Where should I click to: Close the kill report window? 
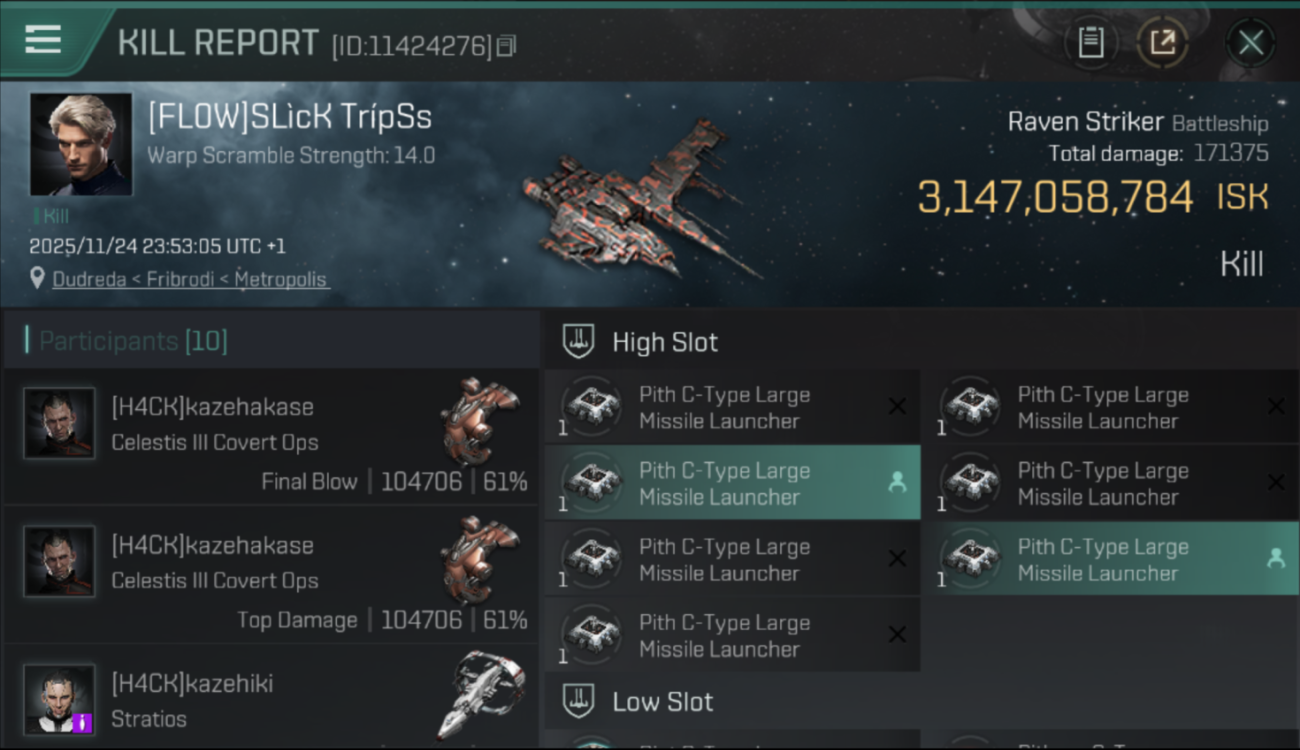(x=1250, y=43)
